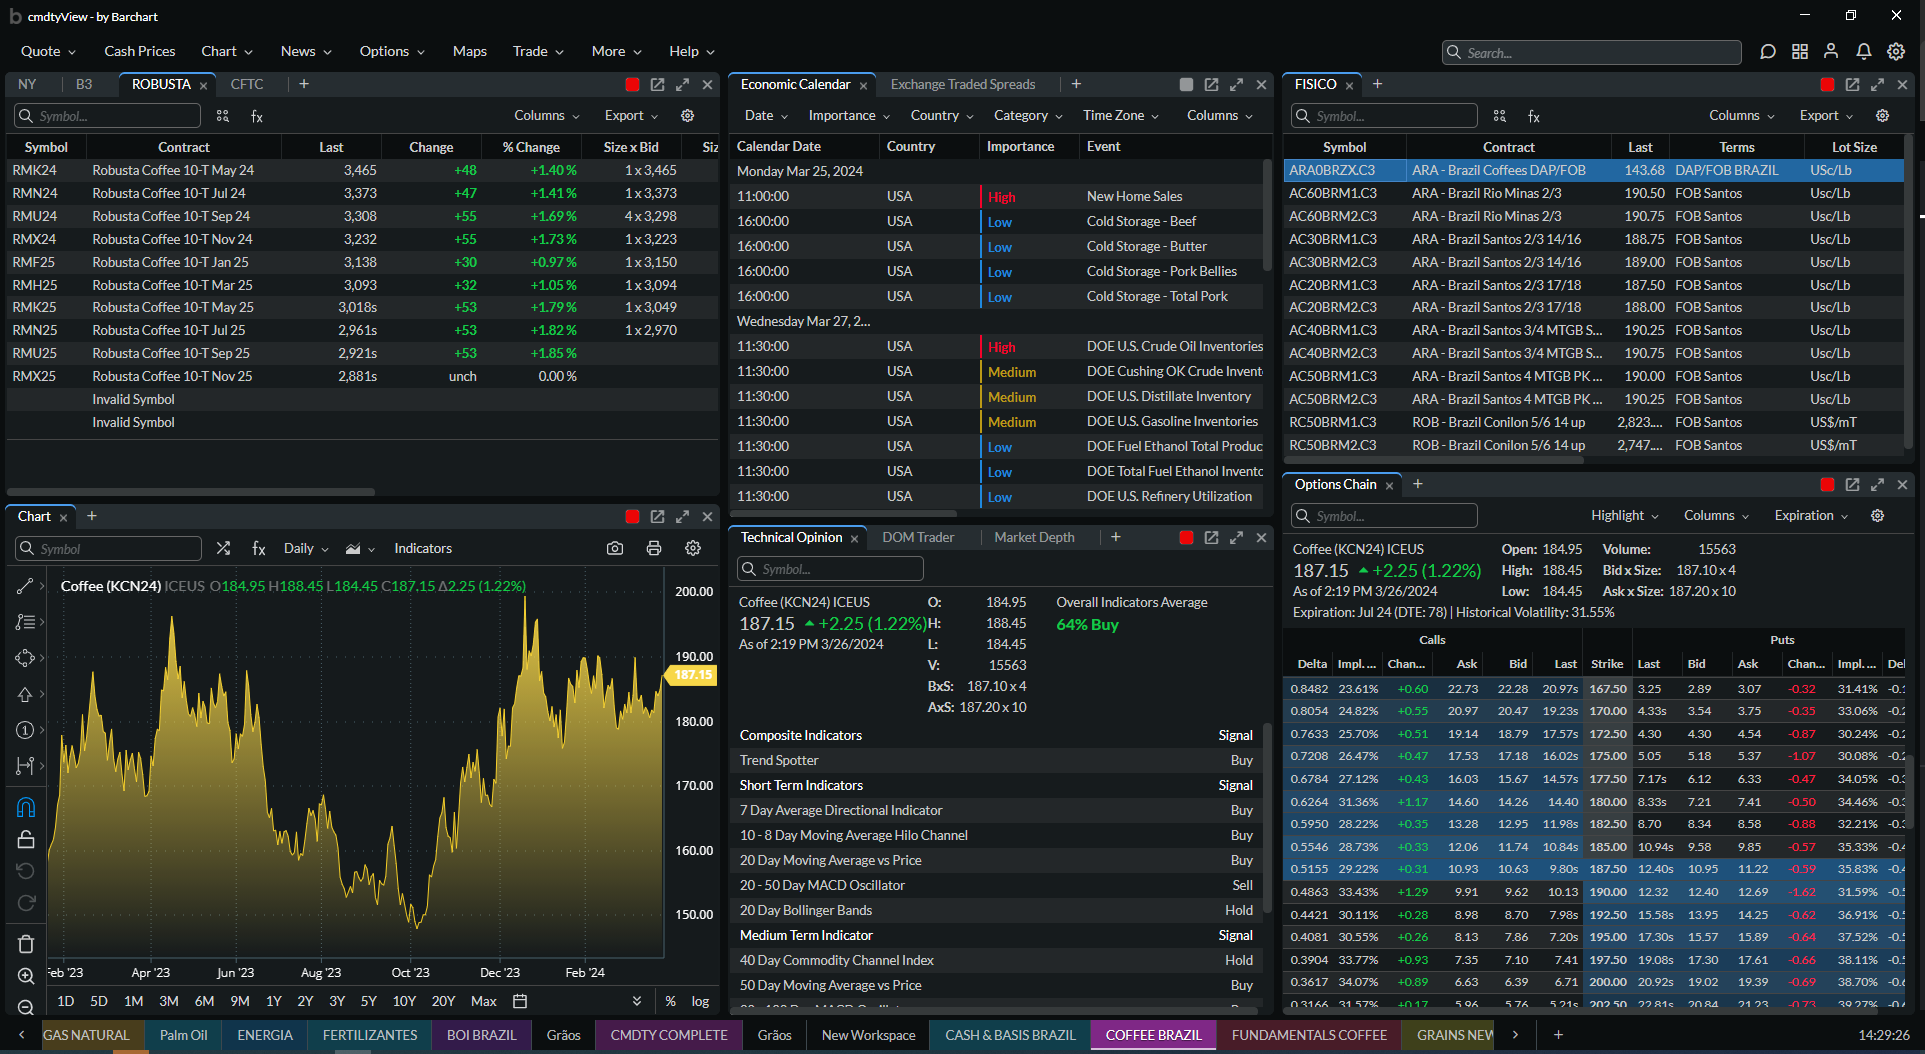Viewport: 1925px width, 1054px height.
Task: Toggle percent scale on chart
Action: pyautogui.click(x=670, y=1001)
